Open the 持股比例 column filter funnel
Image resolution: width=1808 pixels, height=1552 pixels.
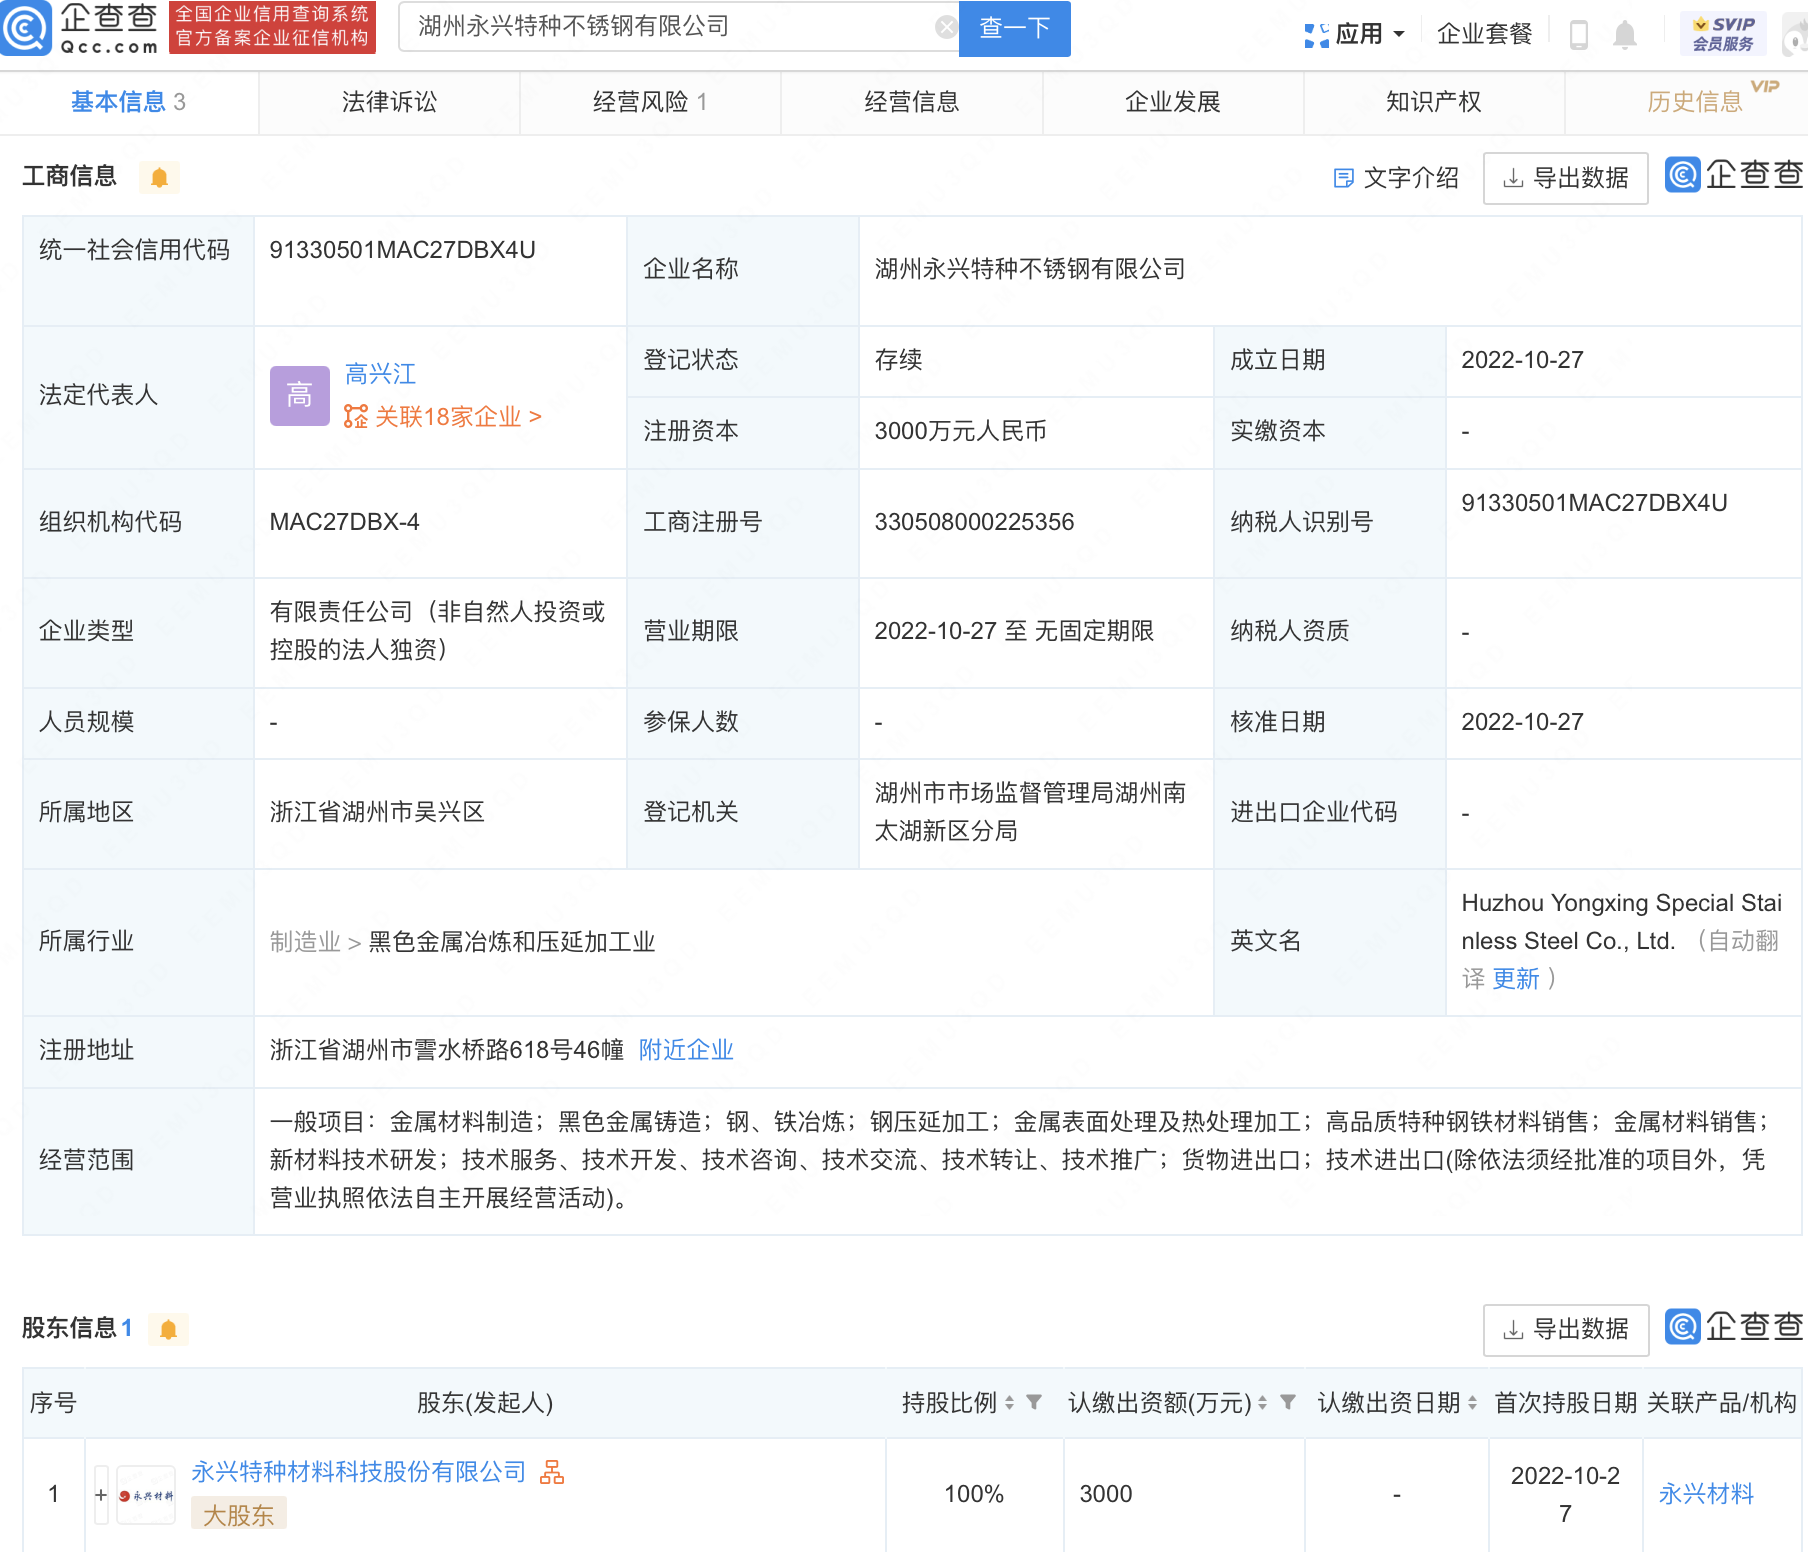(x=1035, y=1403)
